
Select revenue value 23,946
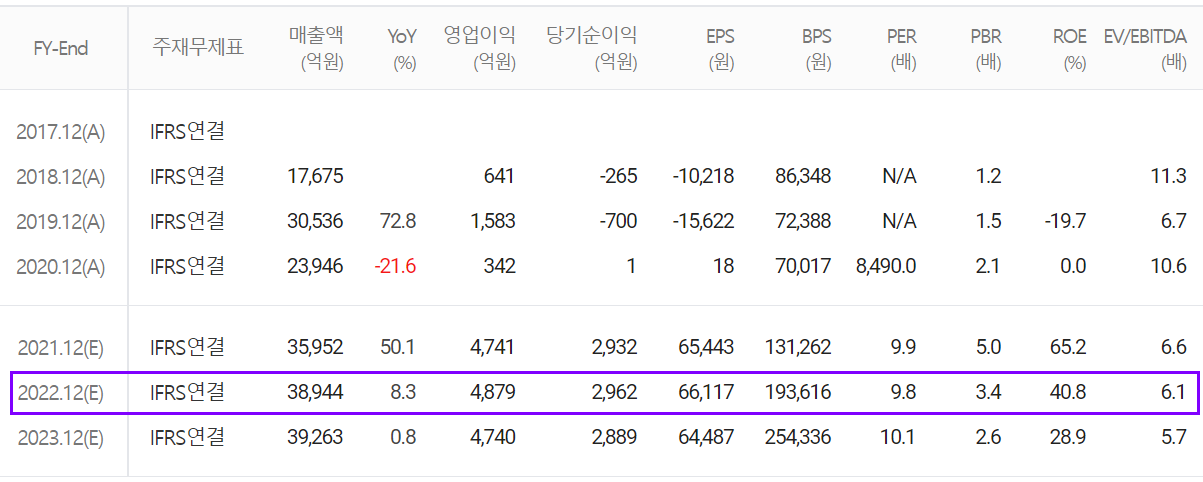pyautogui.click(x=316, y=267)
